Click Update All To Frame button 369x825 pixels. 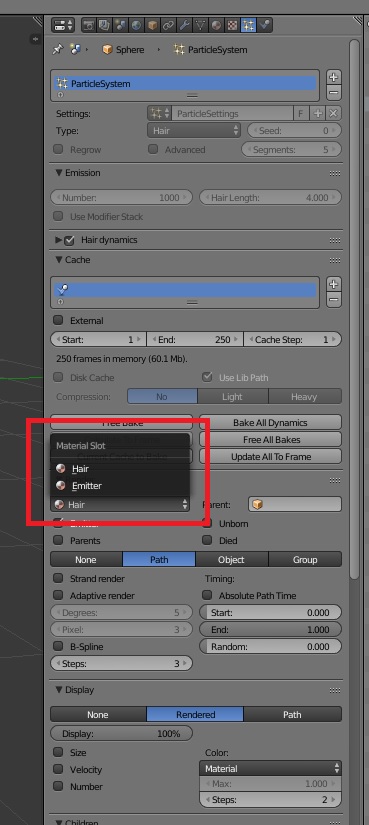271,457
